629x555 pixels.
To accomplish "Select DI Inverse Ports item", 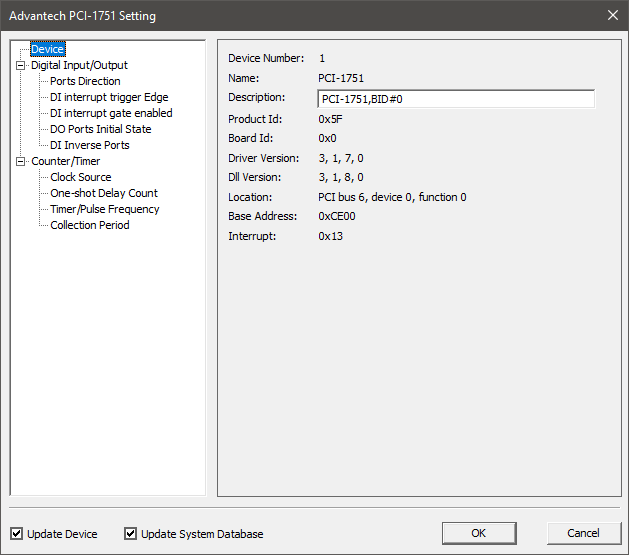I will pos(90,145).
